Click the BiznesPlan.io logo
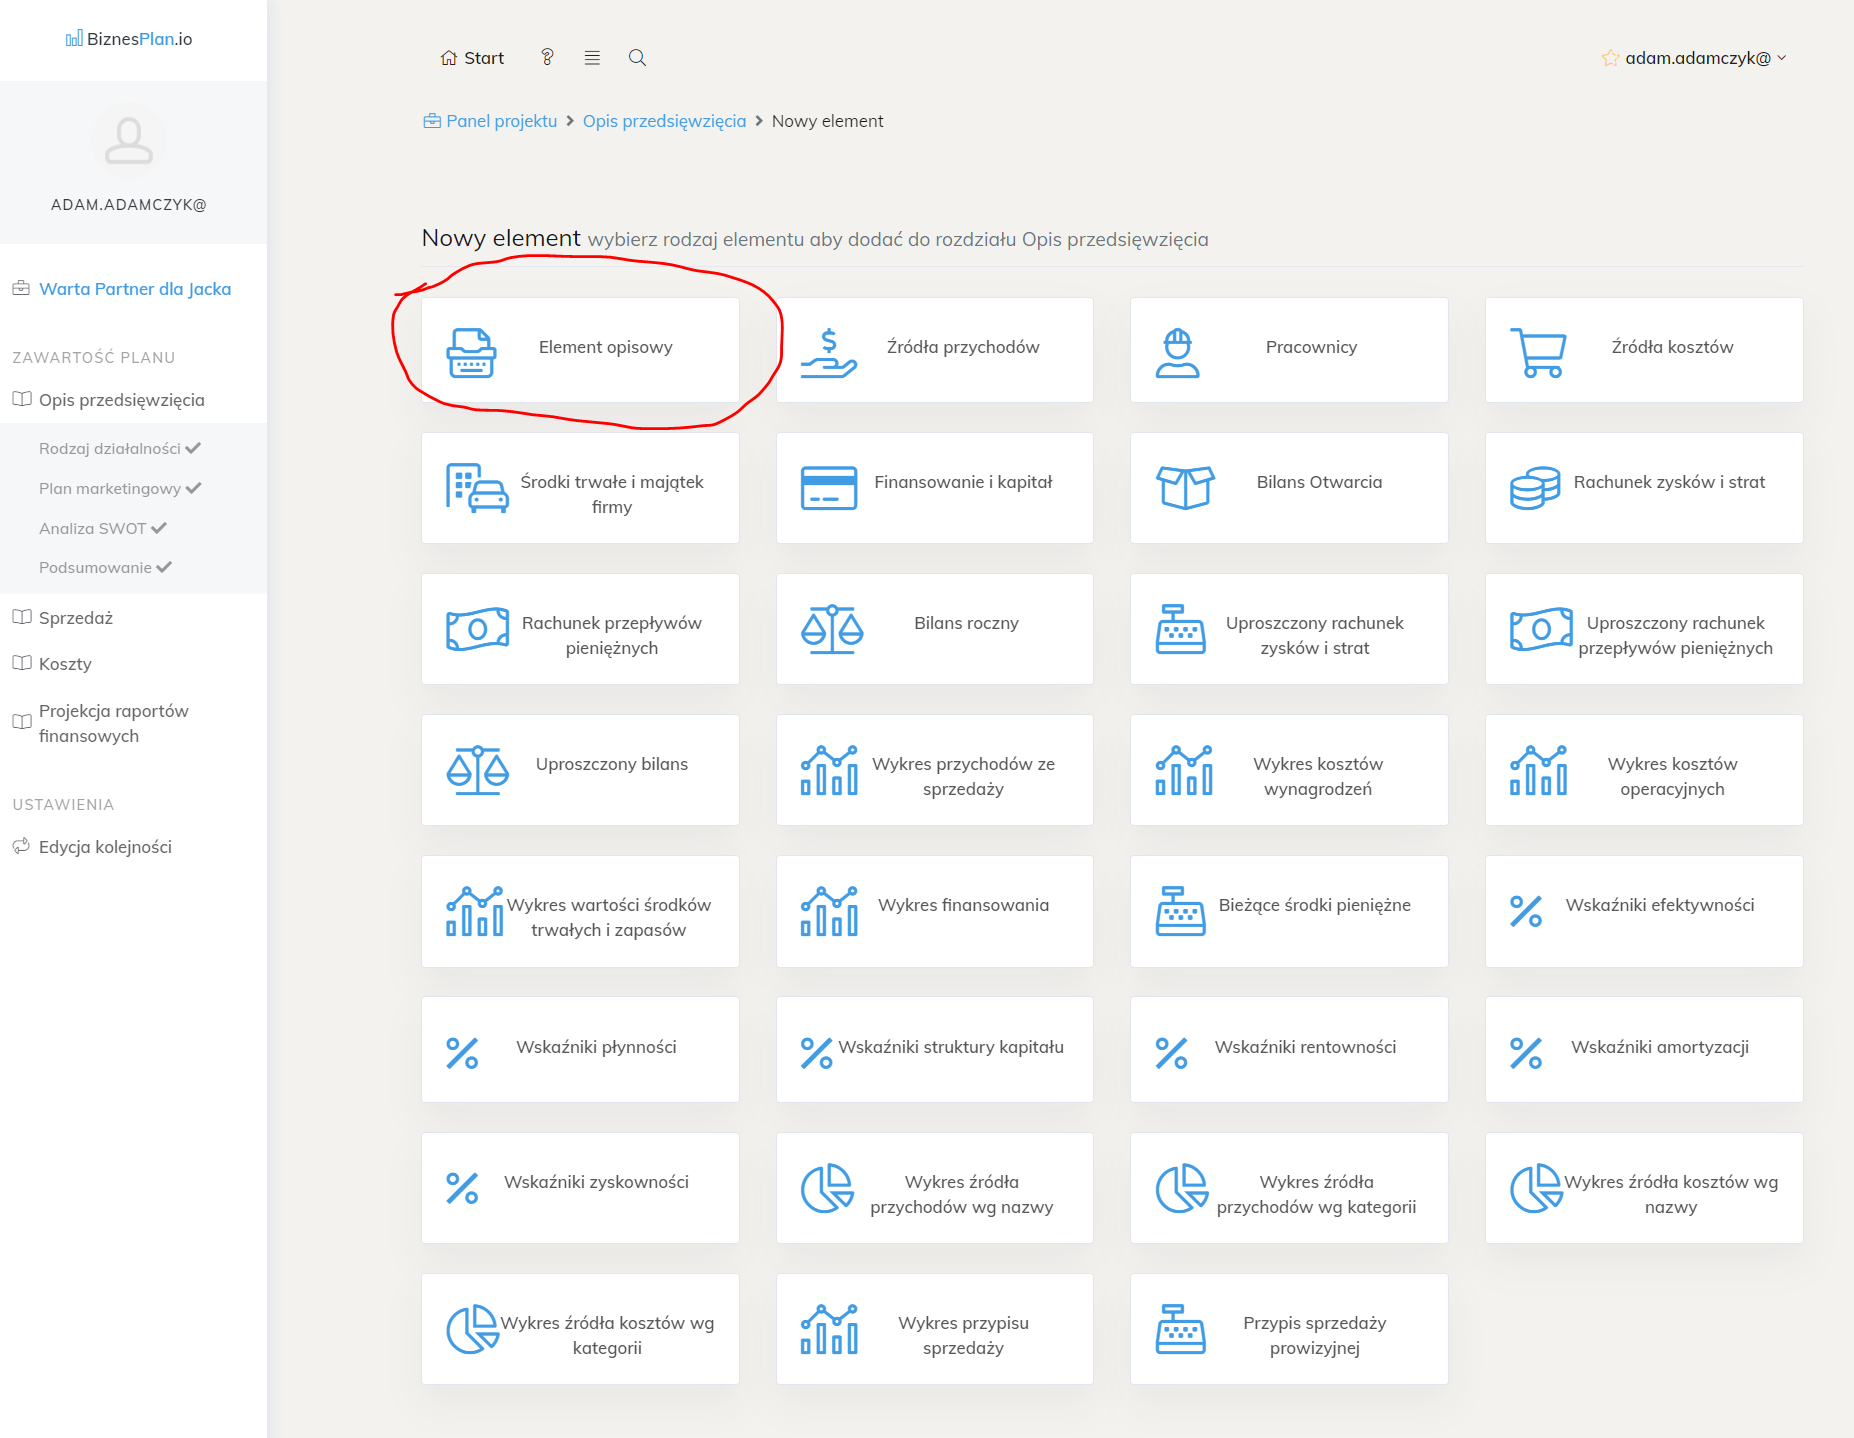The image size is (1854, 1438). [129, 39]
